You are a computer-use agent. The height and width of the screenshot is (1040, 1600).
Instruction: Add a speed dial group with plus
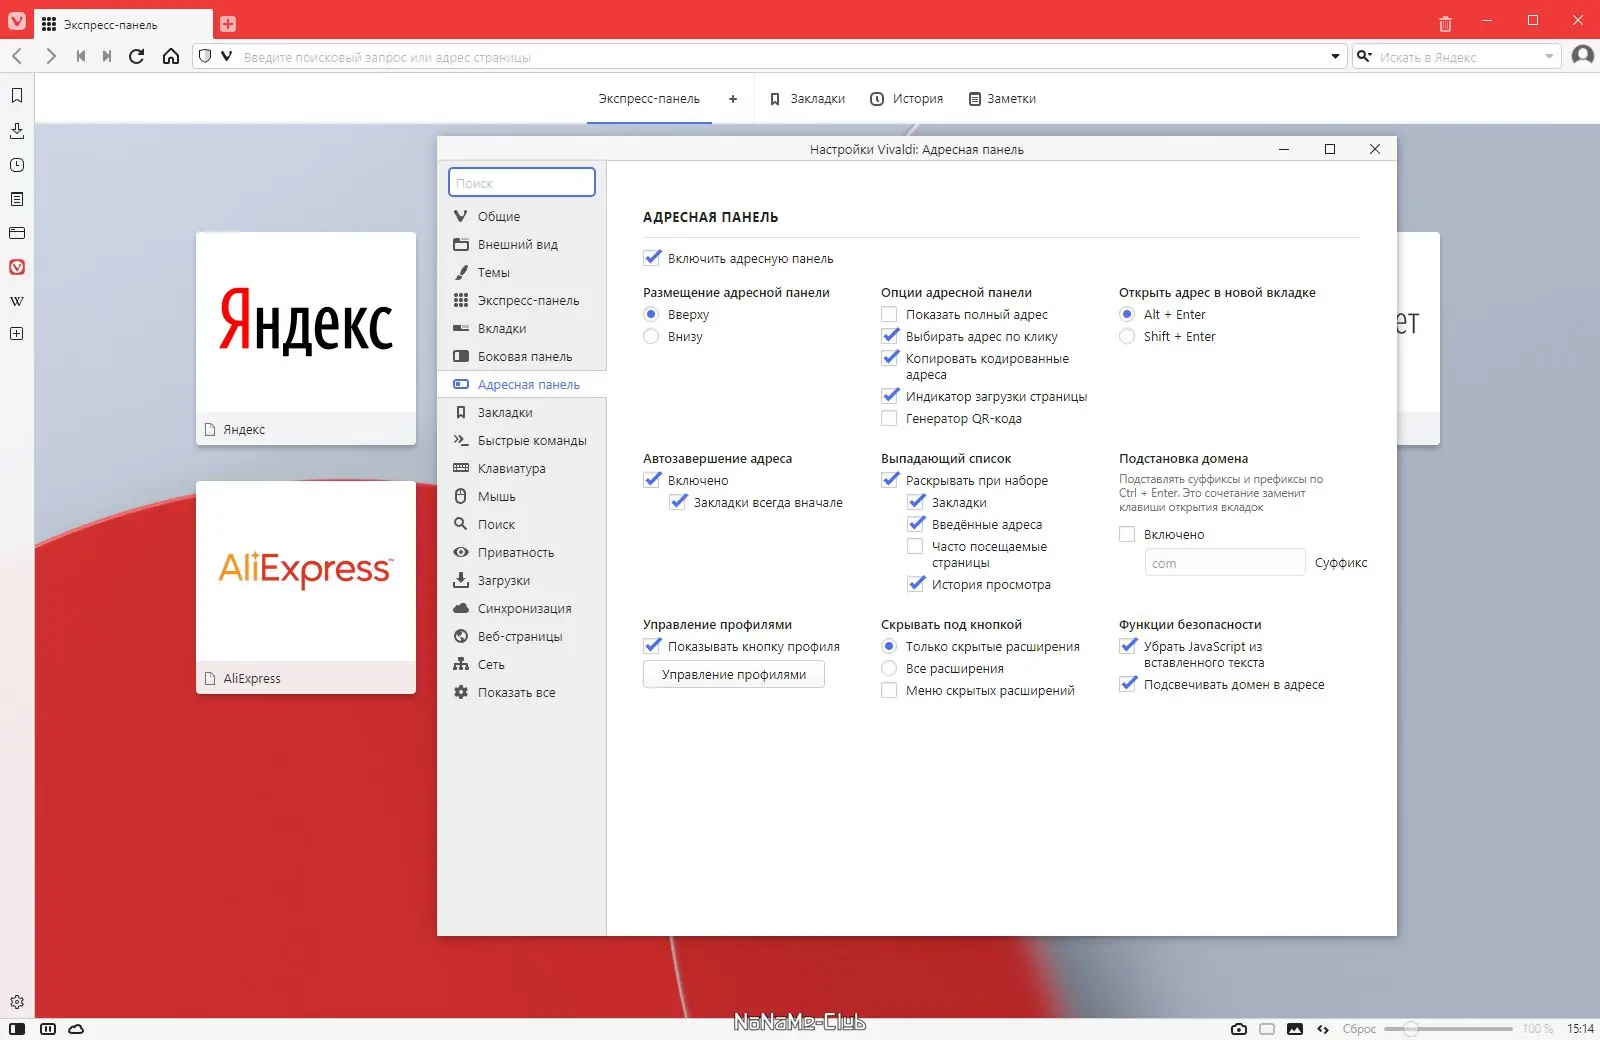pos(733,98)
